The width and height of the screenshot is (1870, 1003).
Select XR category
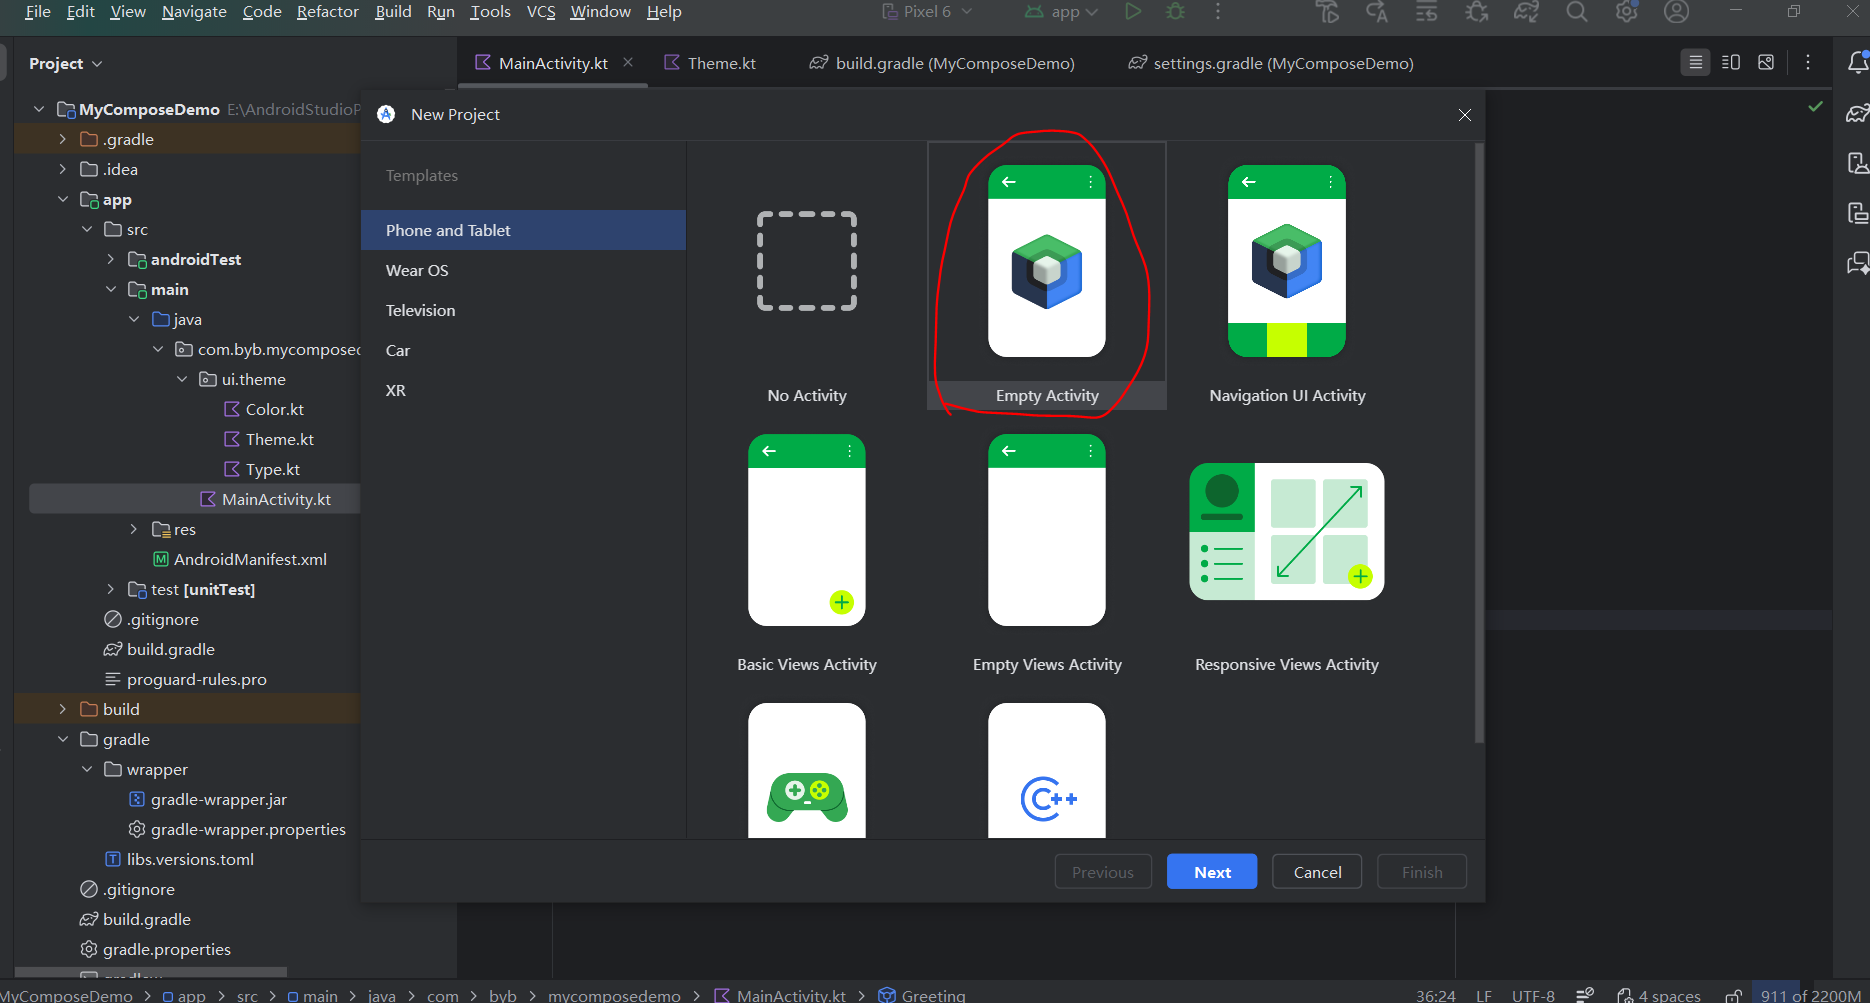point(523,390)
